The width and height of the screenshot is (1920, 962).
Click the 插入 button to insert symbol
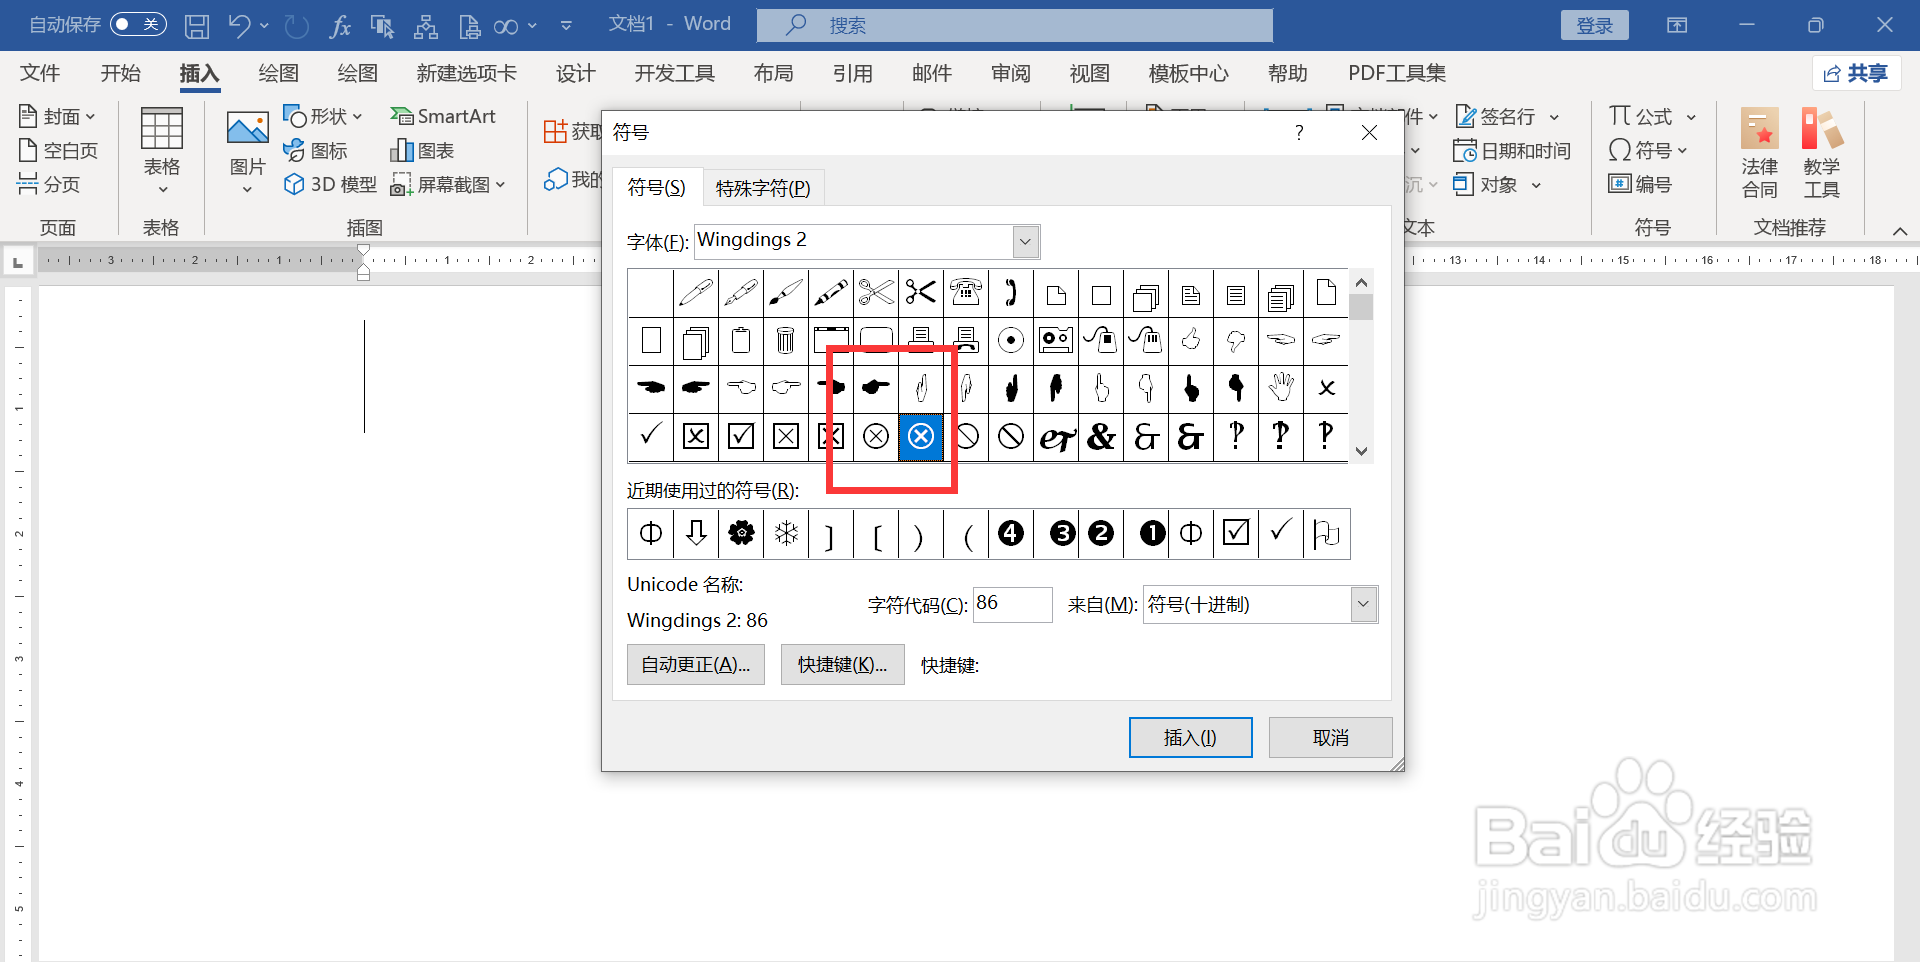pos(1190,737)
